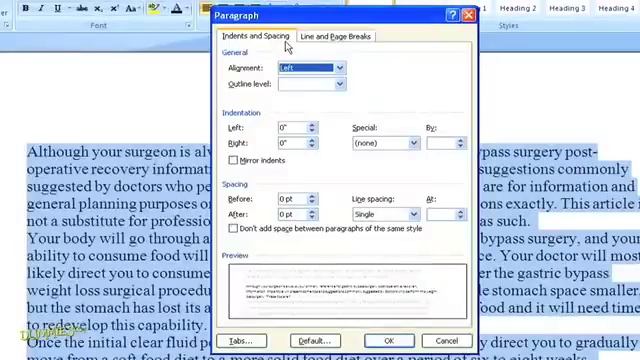Click the Tabs... button

tap(242, 341)
